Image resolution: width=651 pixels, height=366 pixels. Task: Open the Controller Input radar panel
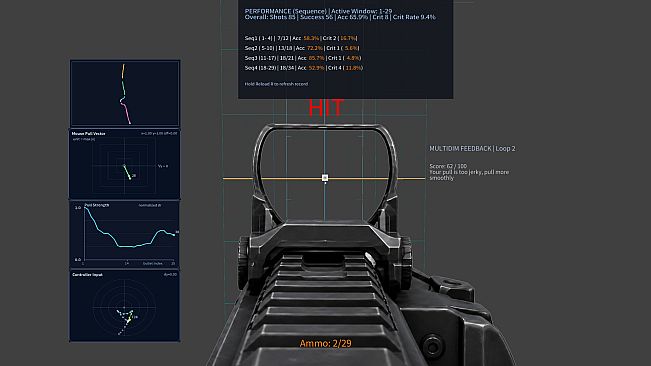[125, 306]
